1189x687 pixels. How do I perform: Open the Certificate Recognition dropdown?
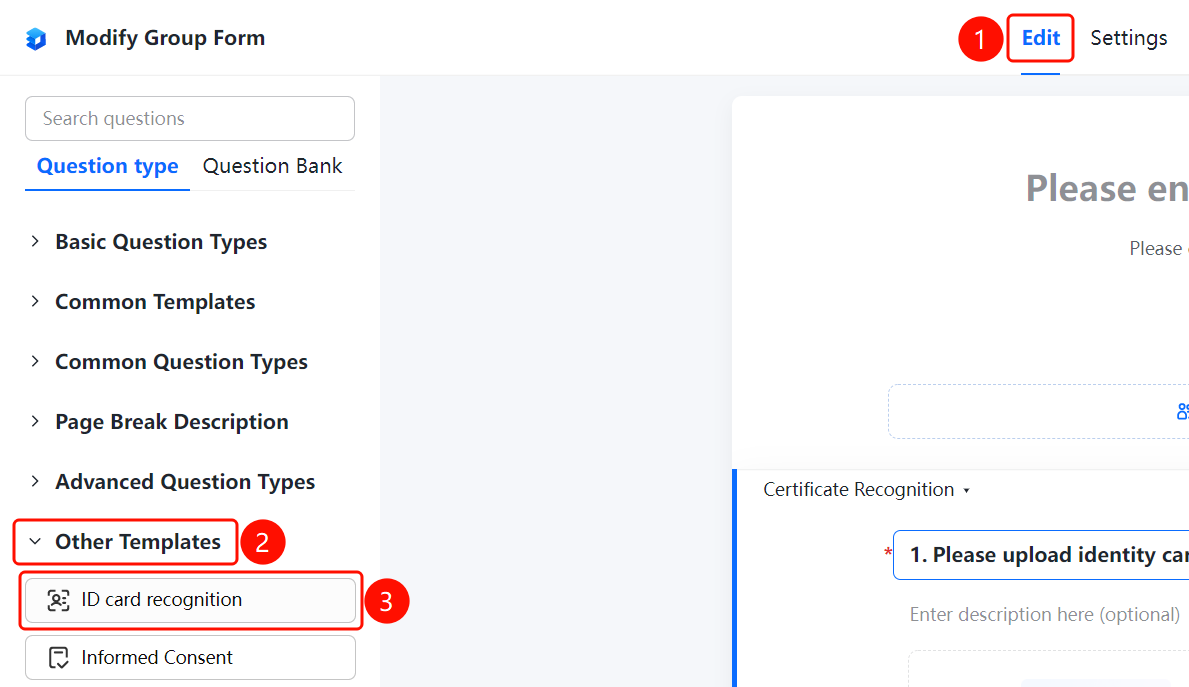867,490
